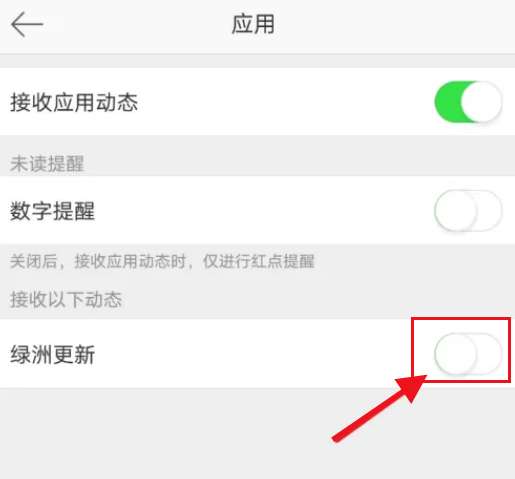
Task: Click the white knob of 接收应用动态 switch
Action: point(481,102)
